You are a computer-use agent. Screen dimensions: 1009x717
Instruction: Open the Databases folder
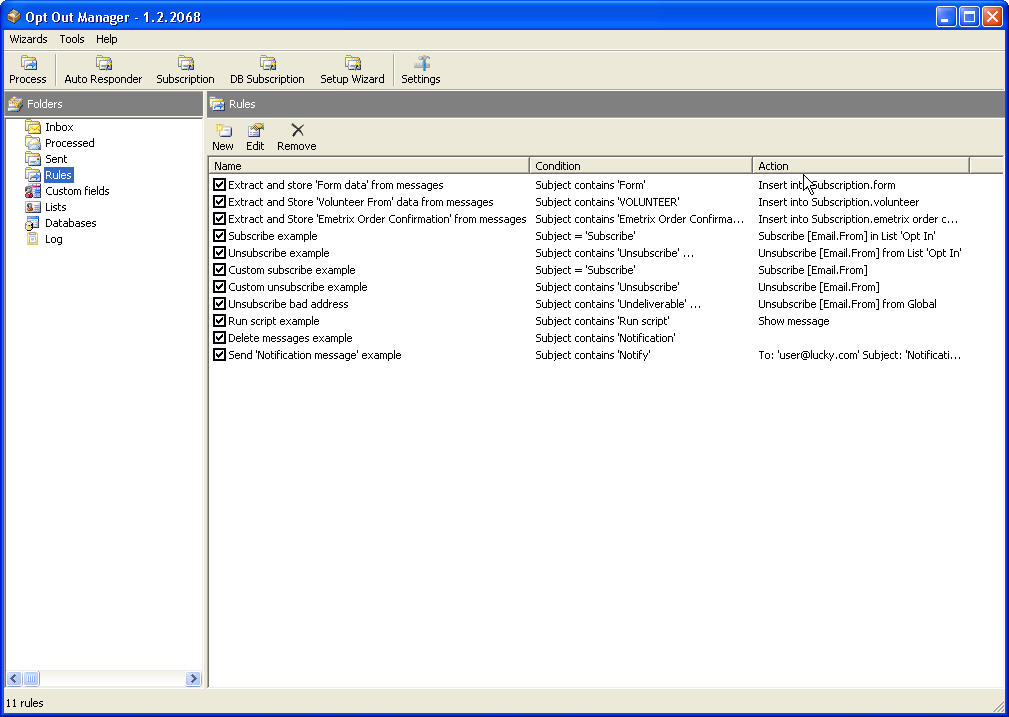coord(71,223)
